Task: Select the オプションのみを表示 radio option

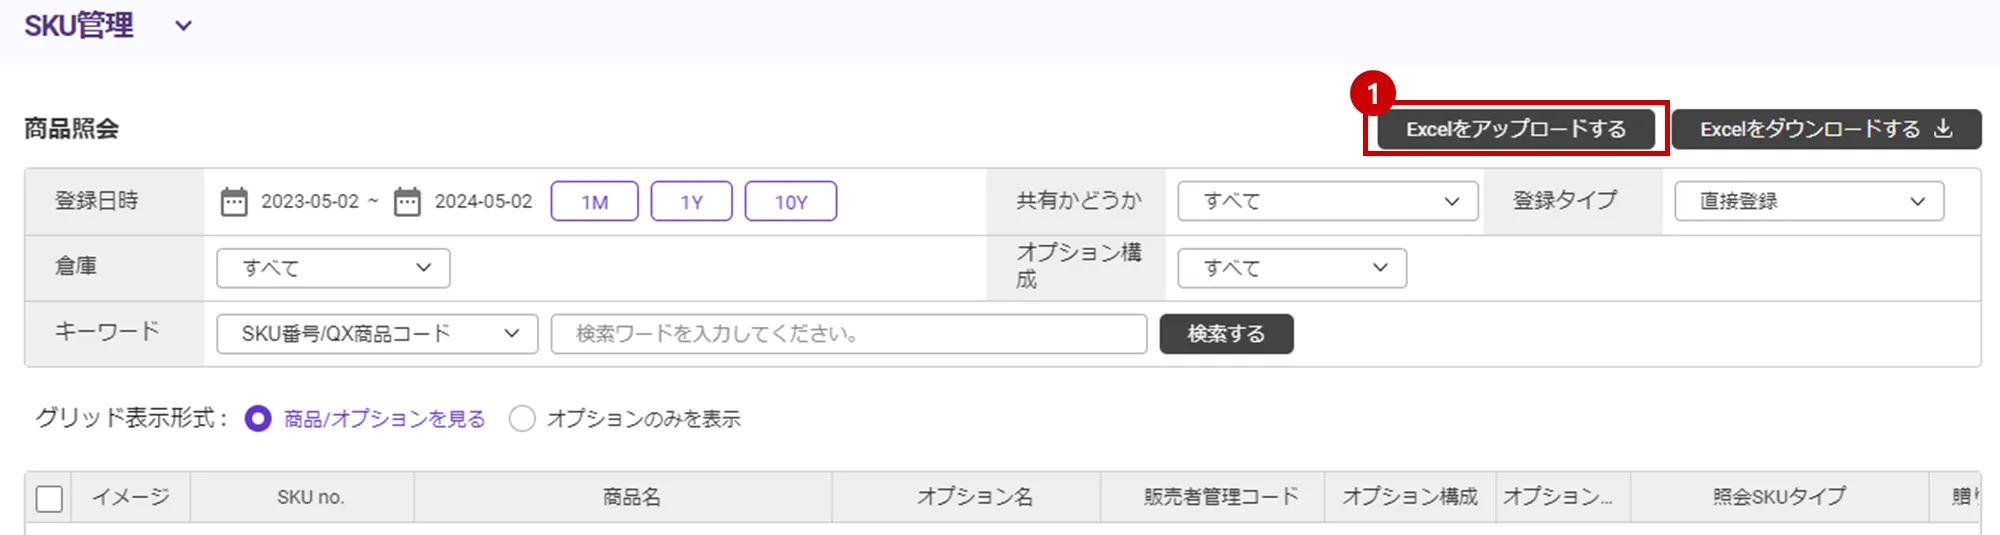Action: pyautogui.click(x=522, y=419)
